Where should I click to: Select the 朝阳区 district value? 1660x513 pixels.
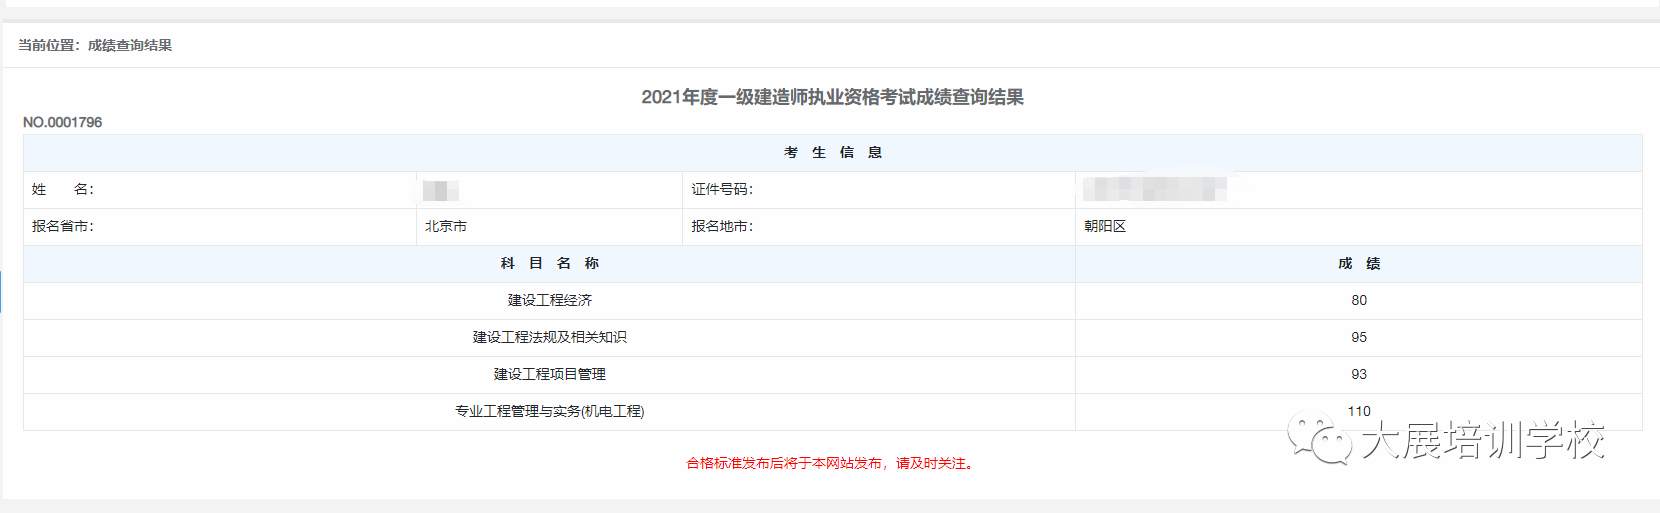click(x=1105, y=226)
